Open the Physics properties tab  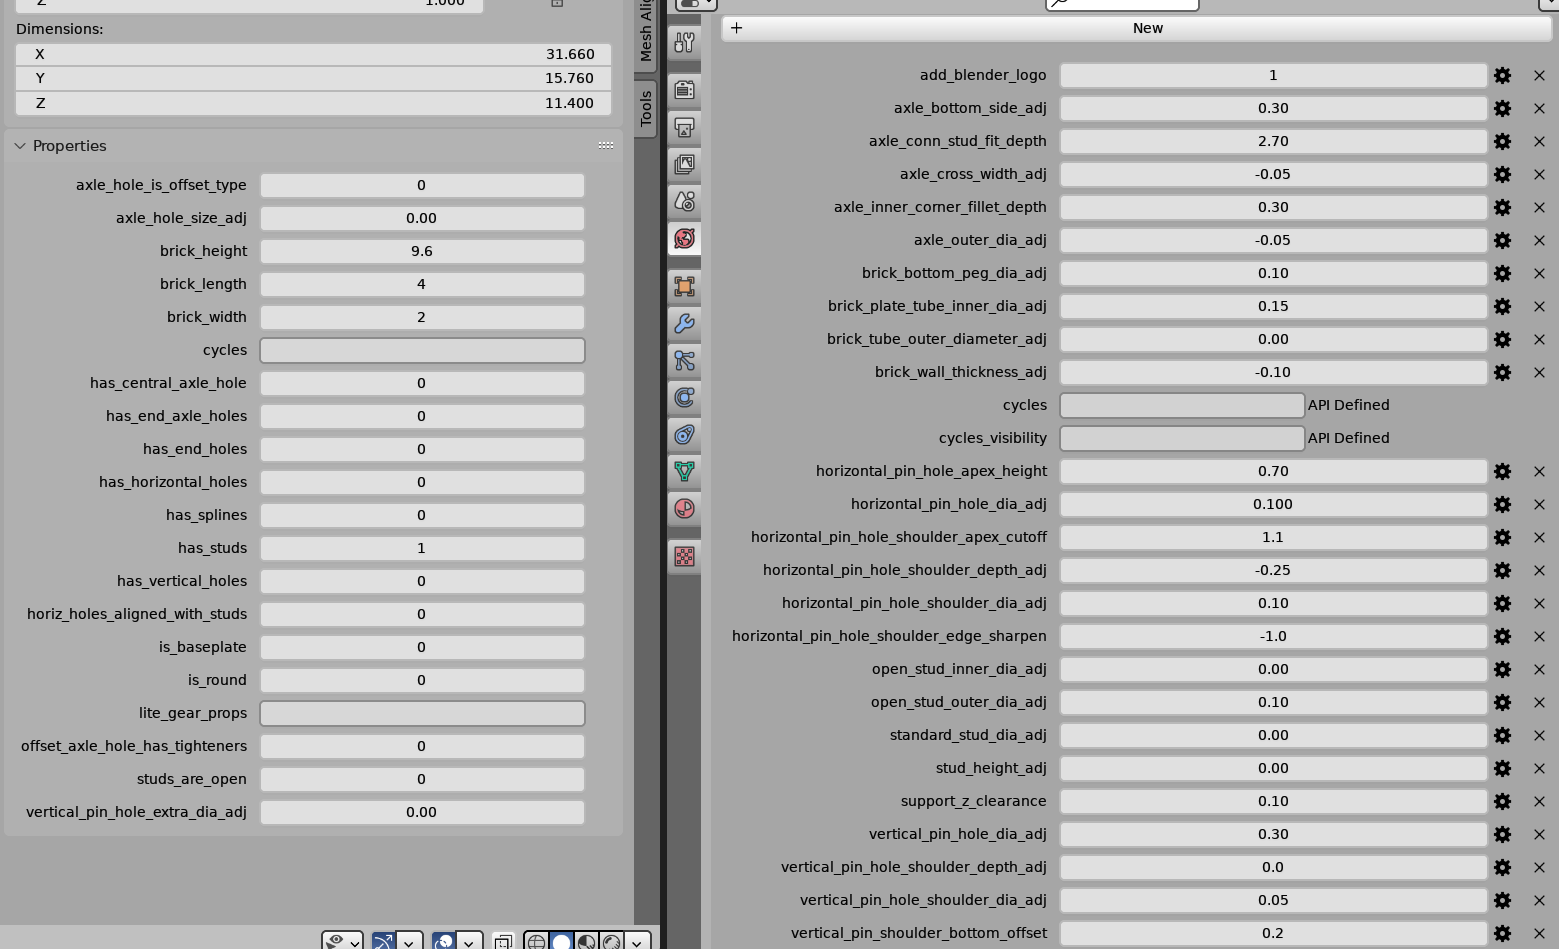coord(684,397)
